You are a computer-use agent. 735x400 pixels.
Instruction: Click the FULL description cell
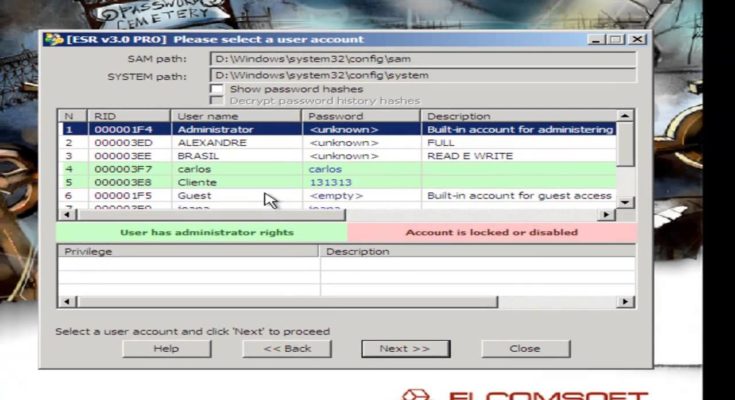(518, 143)
